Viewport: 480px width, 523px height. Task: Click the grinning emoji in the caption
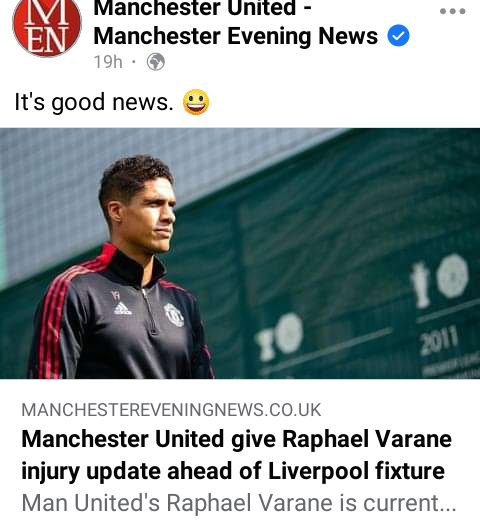pyautogui.click(x=196, y=102)
